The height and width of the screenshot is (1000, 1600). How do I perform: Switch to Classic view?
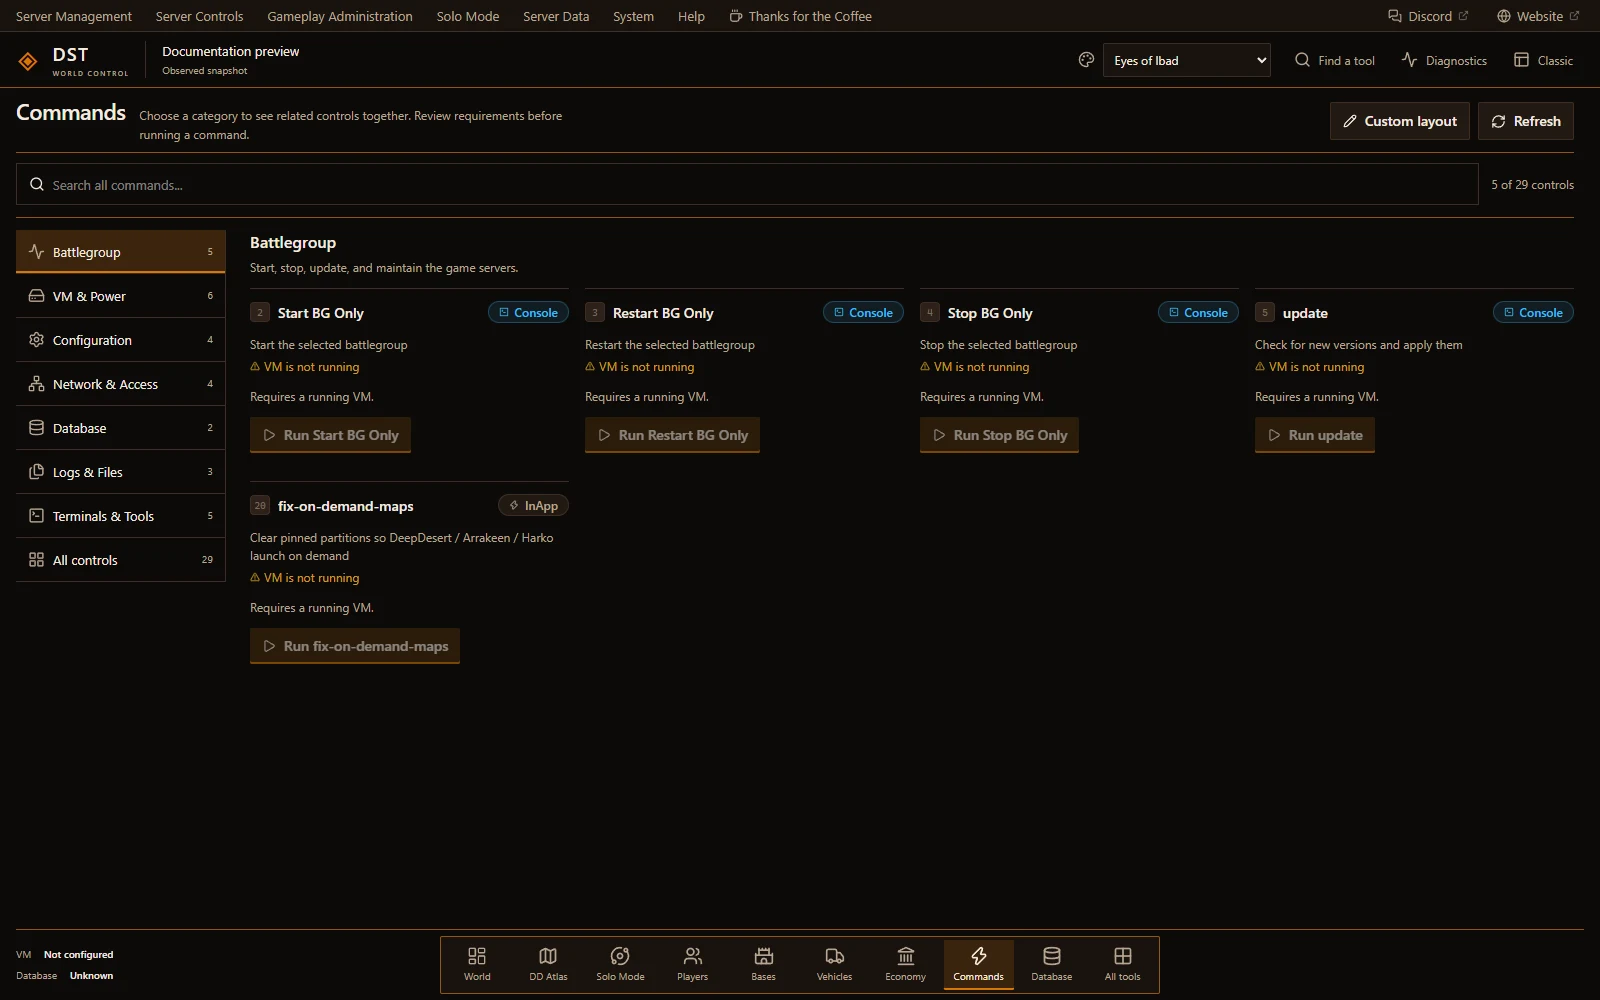(1543, 60)
